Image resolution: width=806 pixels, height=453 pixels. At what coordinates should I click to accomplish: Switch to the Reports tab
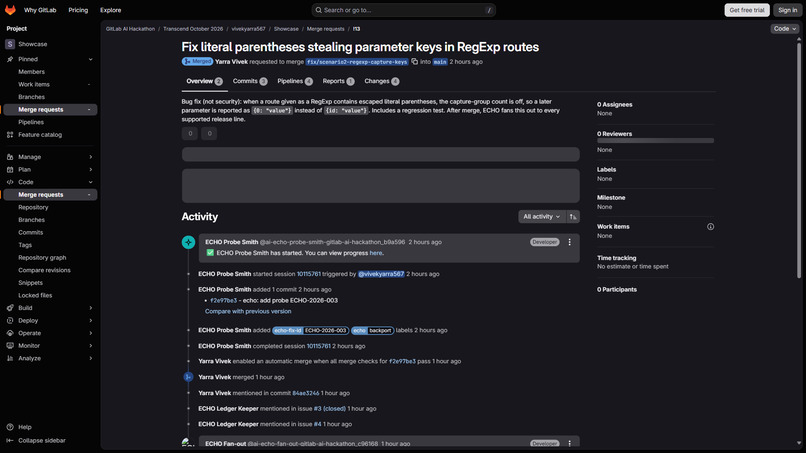click(338, 81)
